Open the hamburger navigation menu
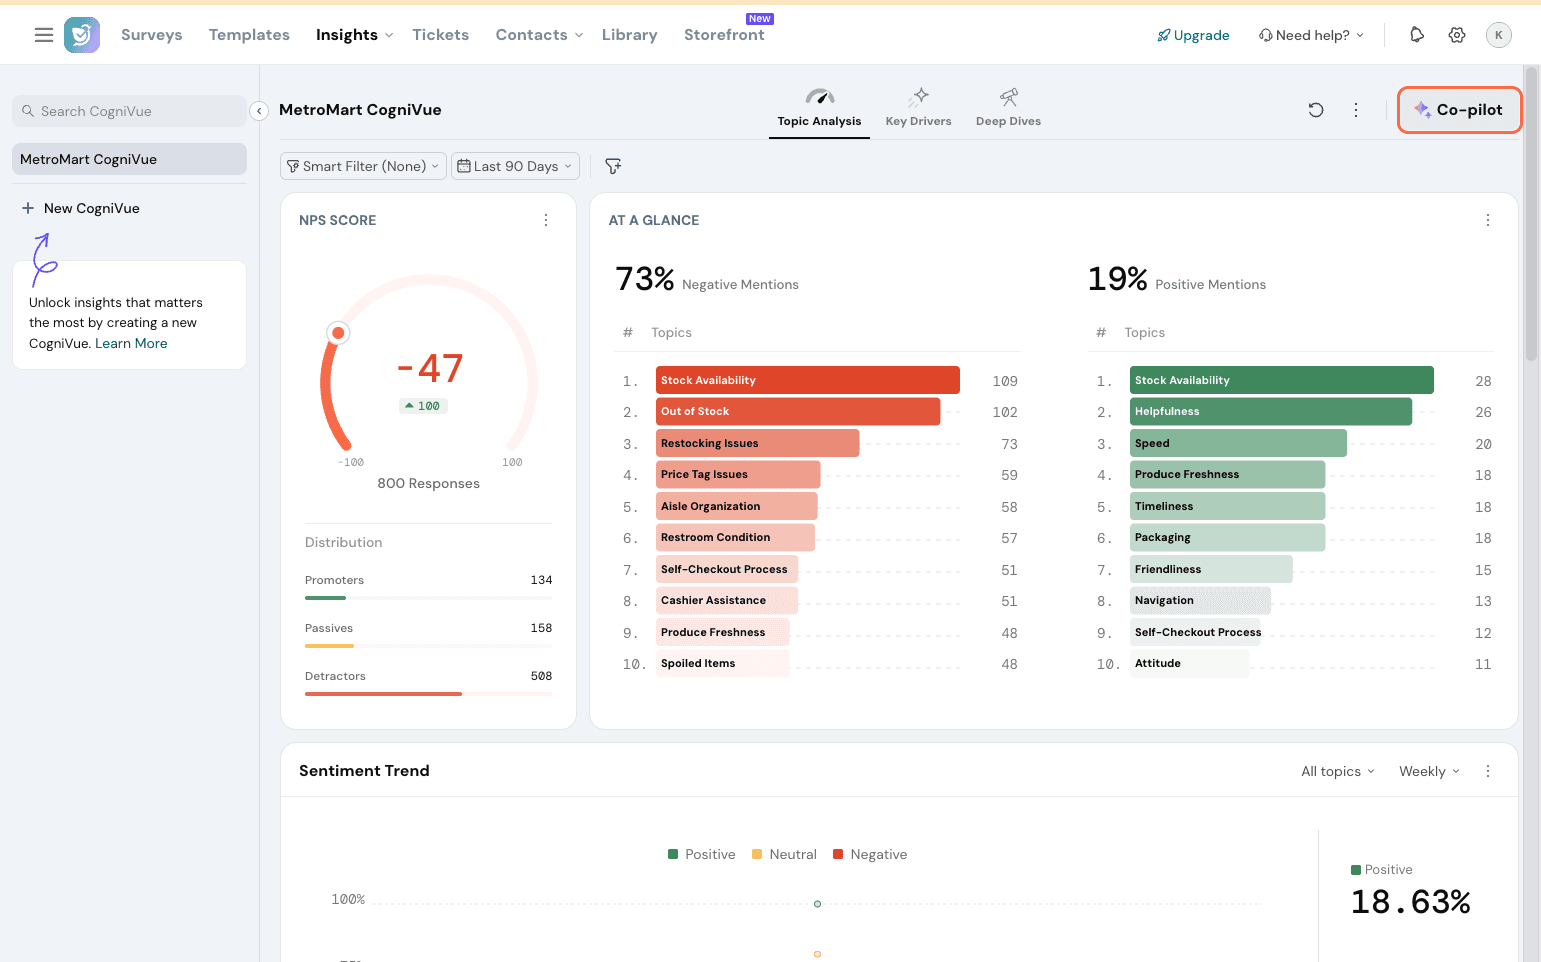Image resolution: width=1541 pixels, height=962 pixels. point(44,35)
